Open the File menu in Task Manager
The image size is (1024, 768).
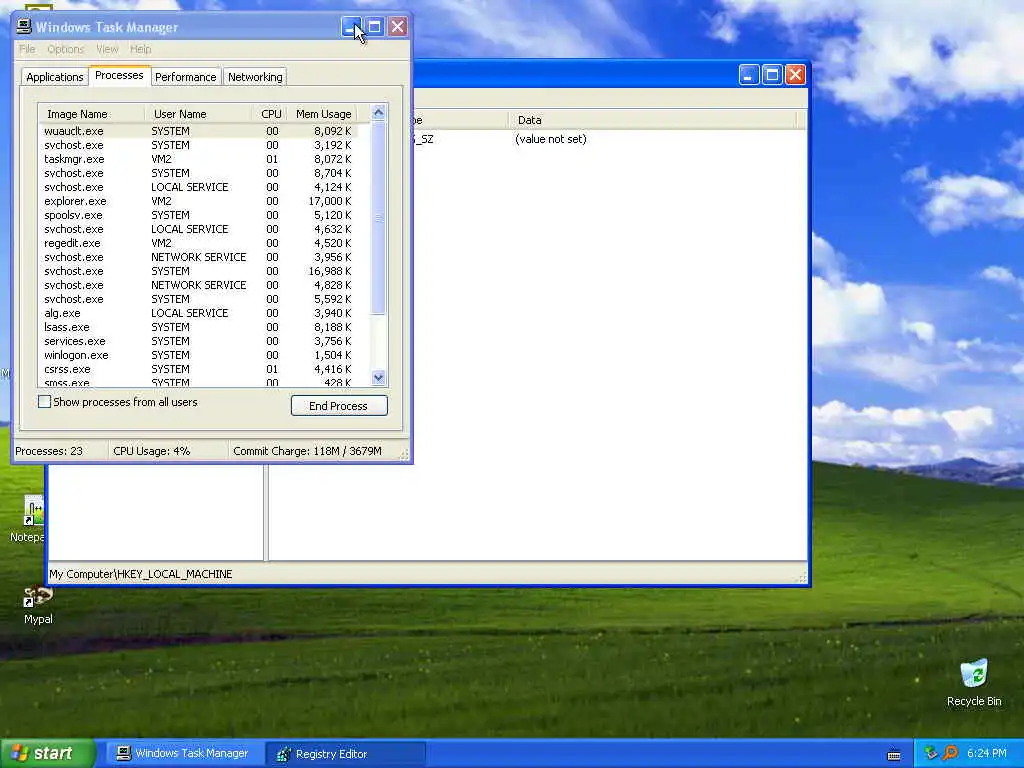27,49
